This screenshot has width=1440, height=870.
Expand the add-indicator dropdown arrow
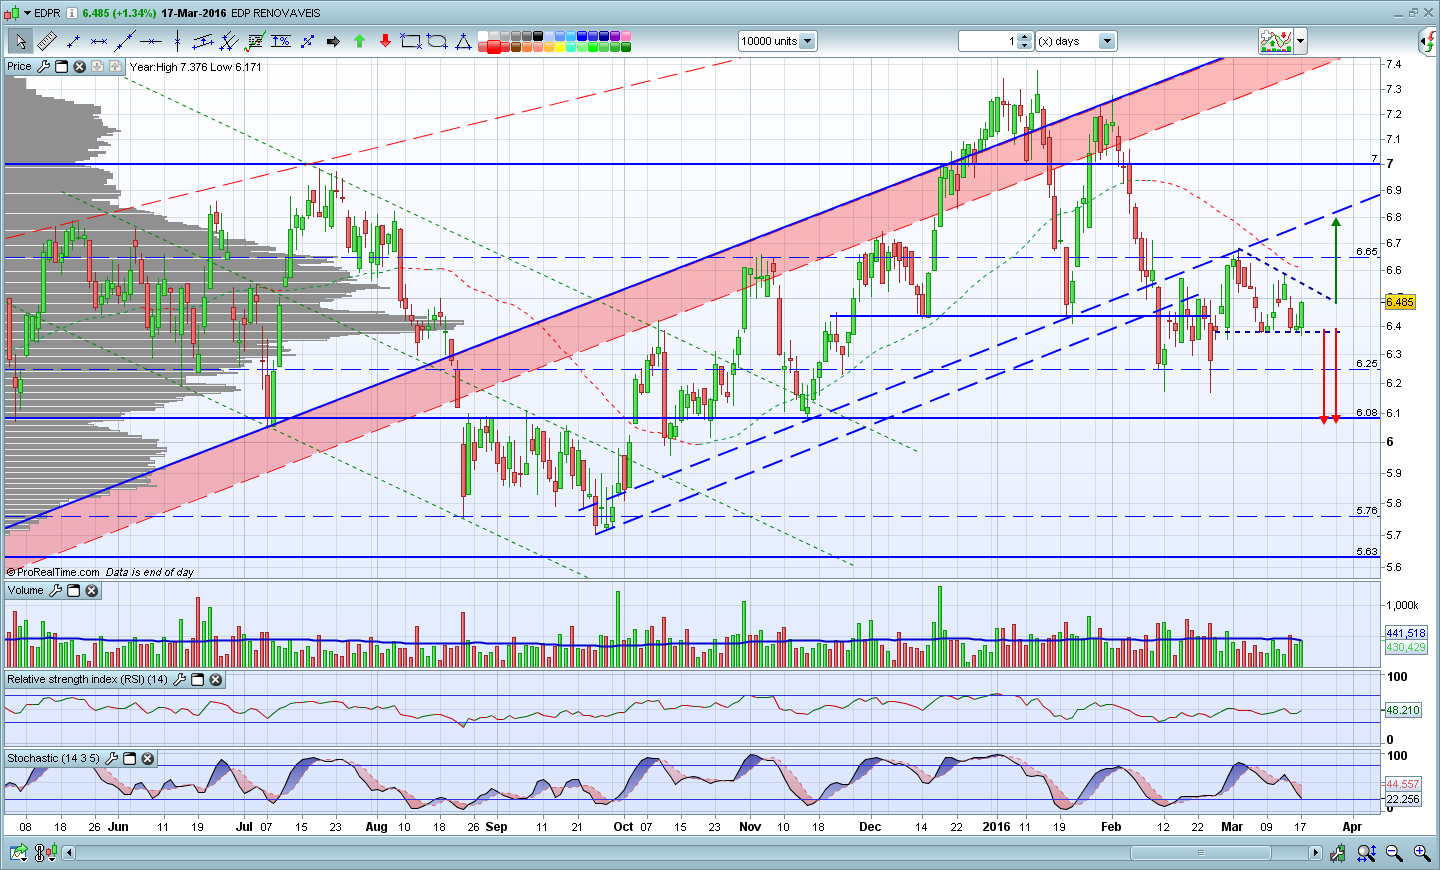point(1300,41)
